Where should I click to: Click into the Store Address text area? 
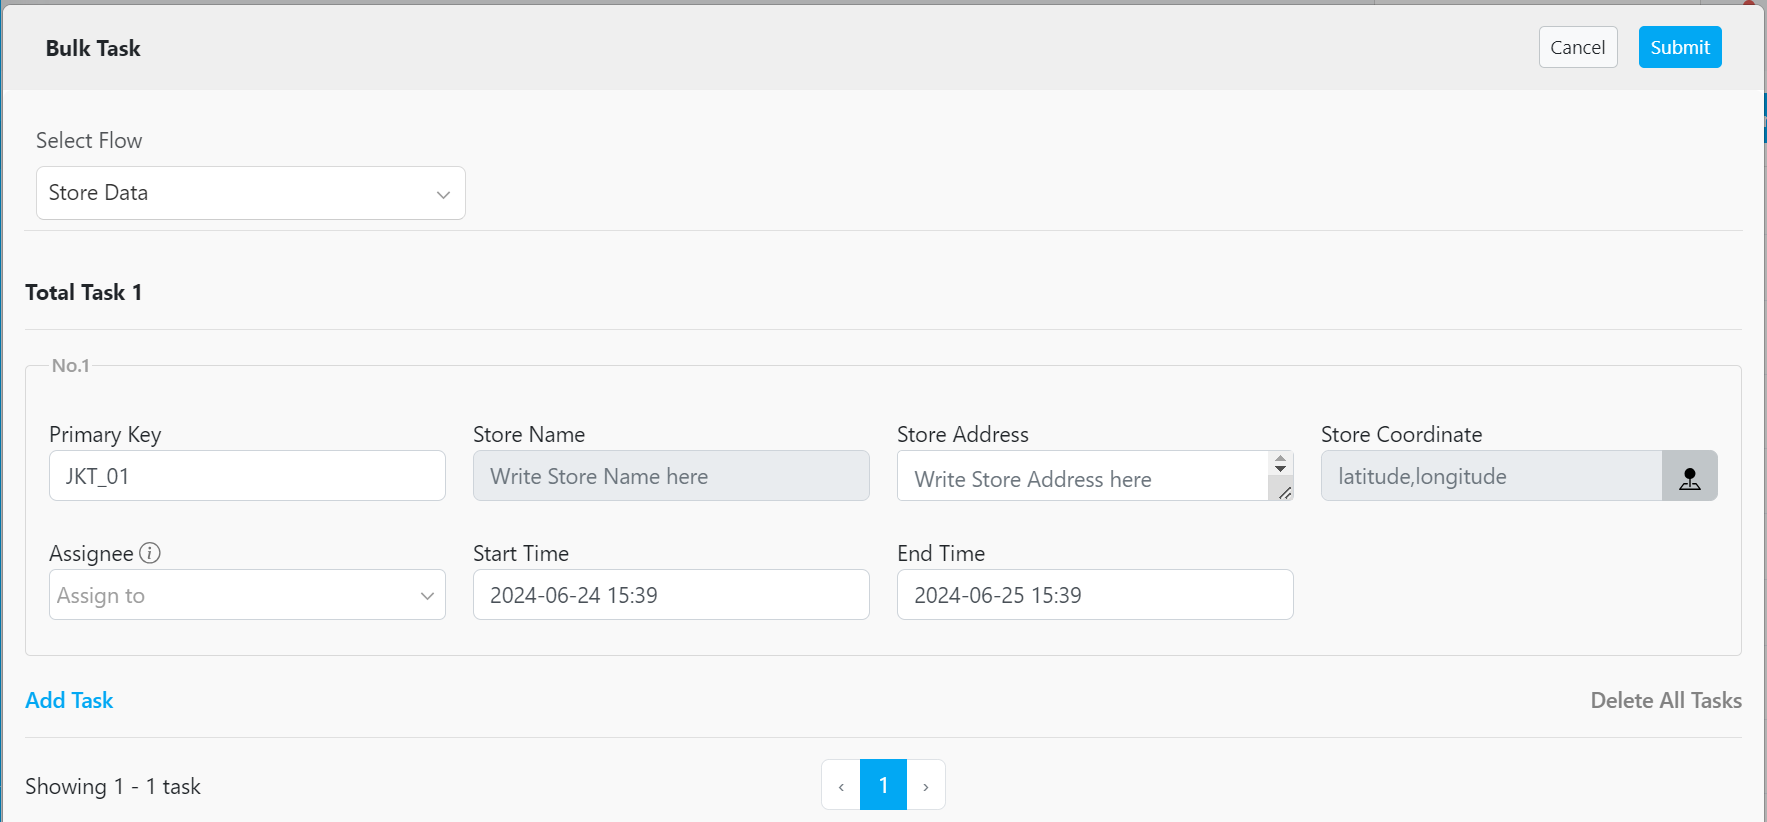(x=1081, y=478)
